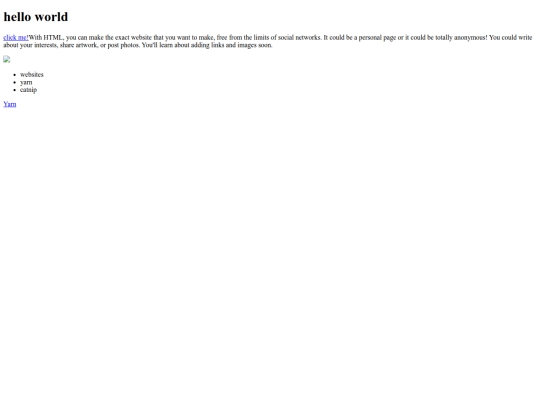
Task: Click the word "HTML" in the paragraph
Action: click(x=53, y=38)
